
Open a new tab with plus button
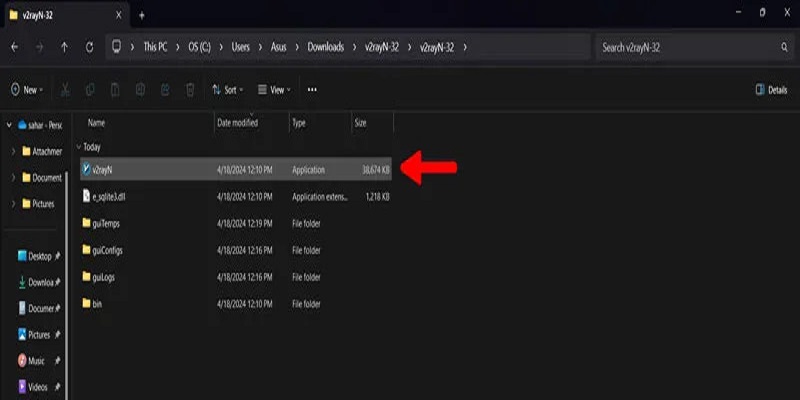(142, 15)
